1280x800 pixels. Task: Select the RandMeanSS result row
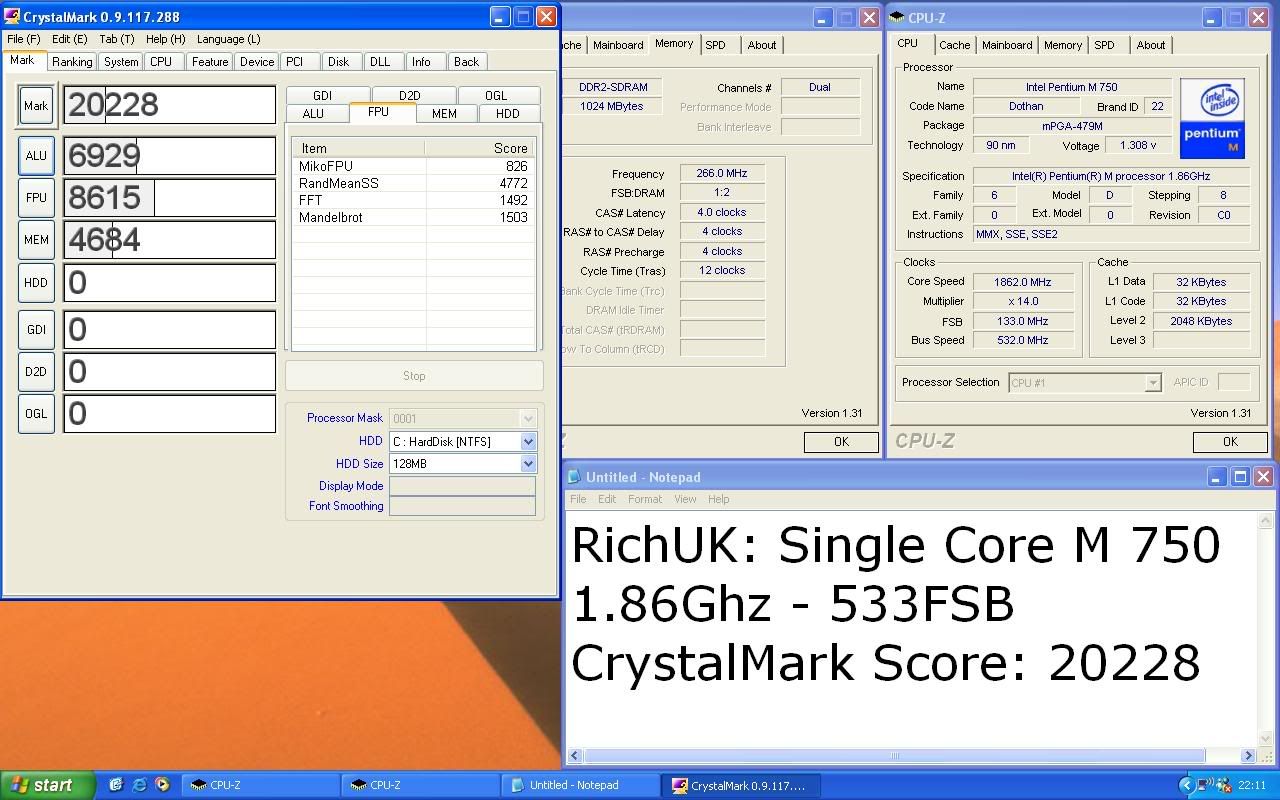coord(414,183)
